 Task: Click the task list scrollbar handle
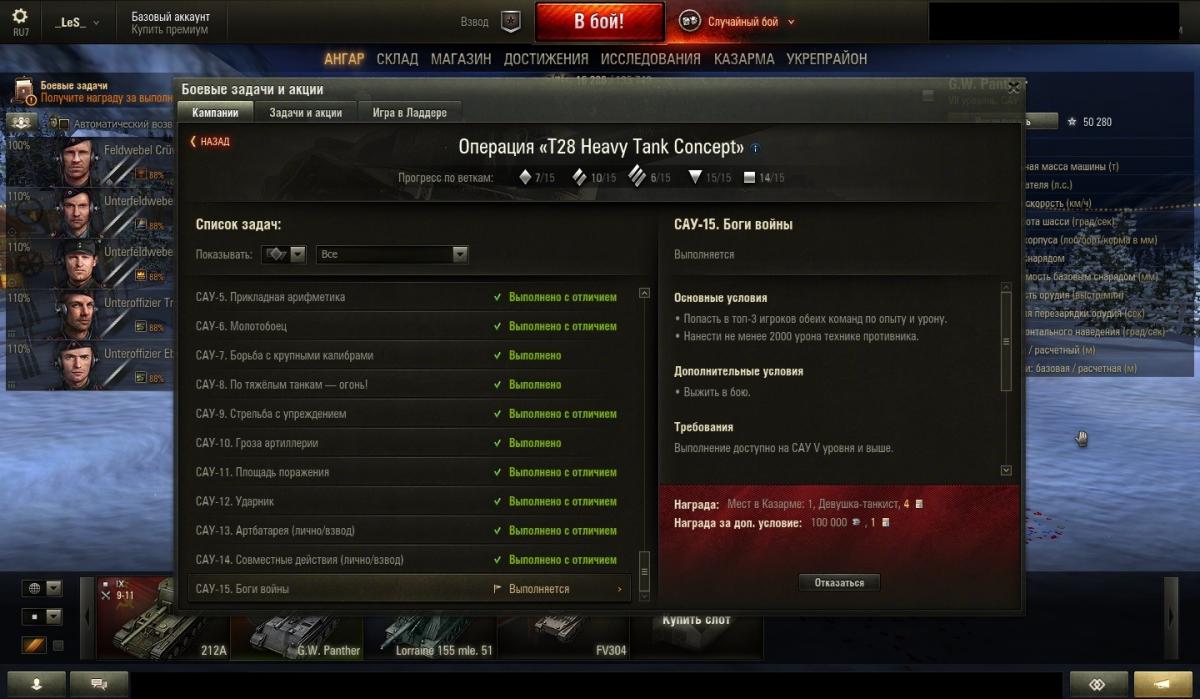[x=645, y=569]
